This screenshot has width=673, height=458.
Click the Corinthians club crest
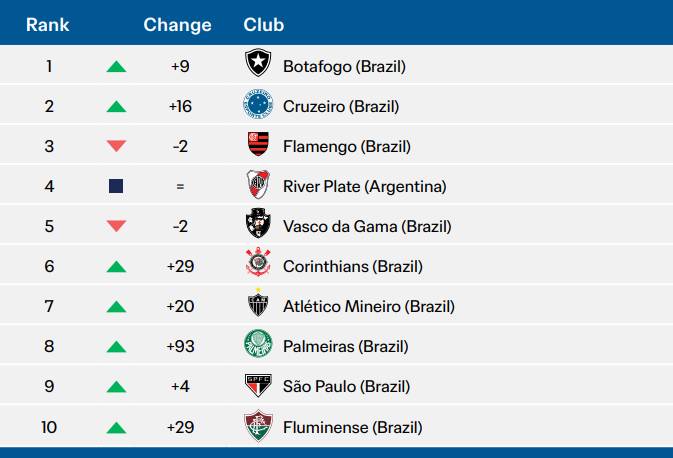click(x=258, y=266)
